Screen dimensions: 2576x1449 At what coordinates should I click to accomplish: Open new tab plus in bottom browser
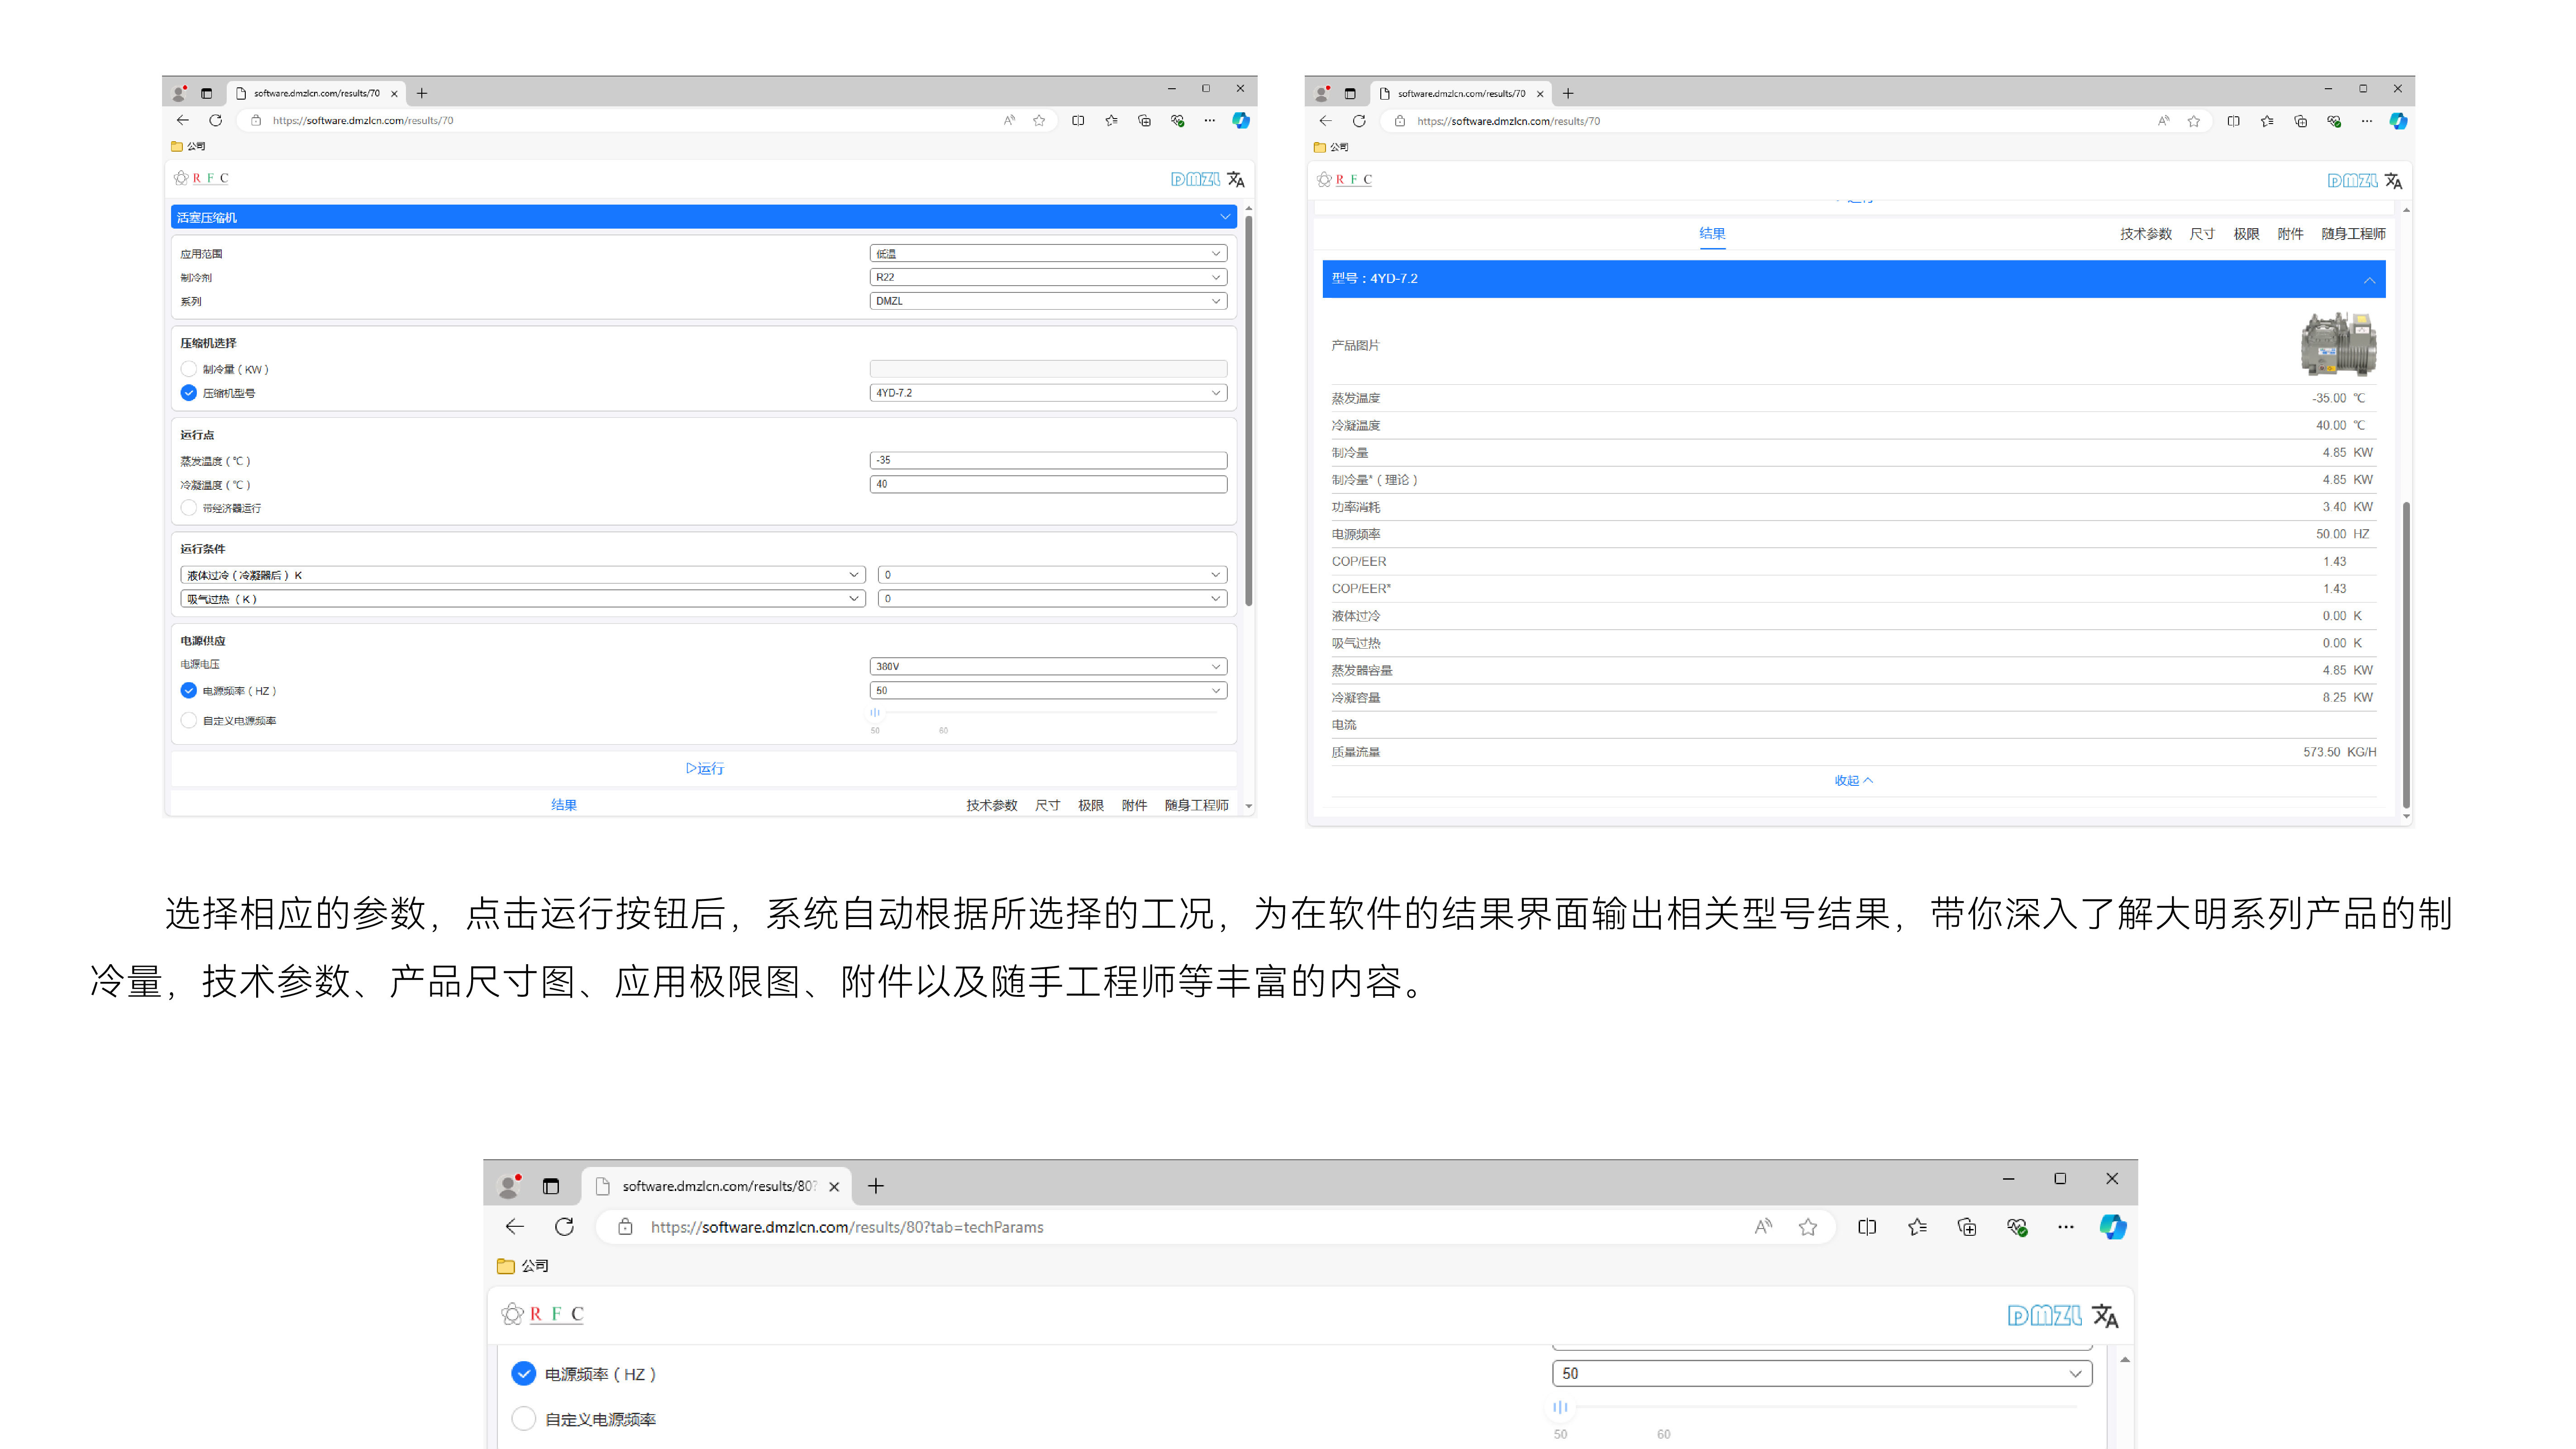pos(876,1186)
